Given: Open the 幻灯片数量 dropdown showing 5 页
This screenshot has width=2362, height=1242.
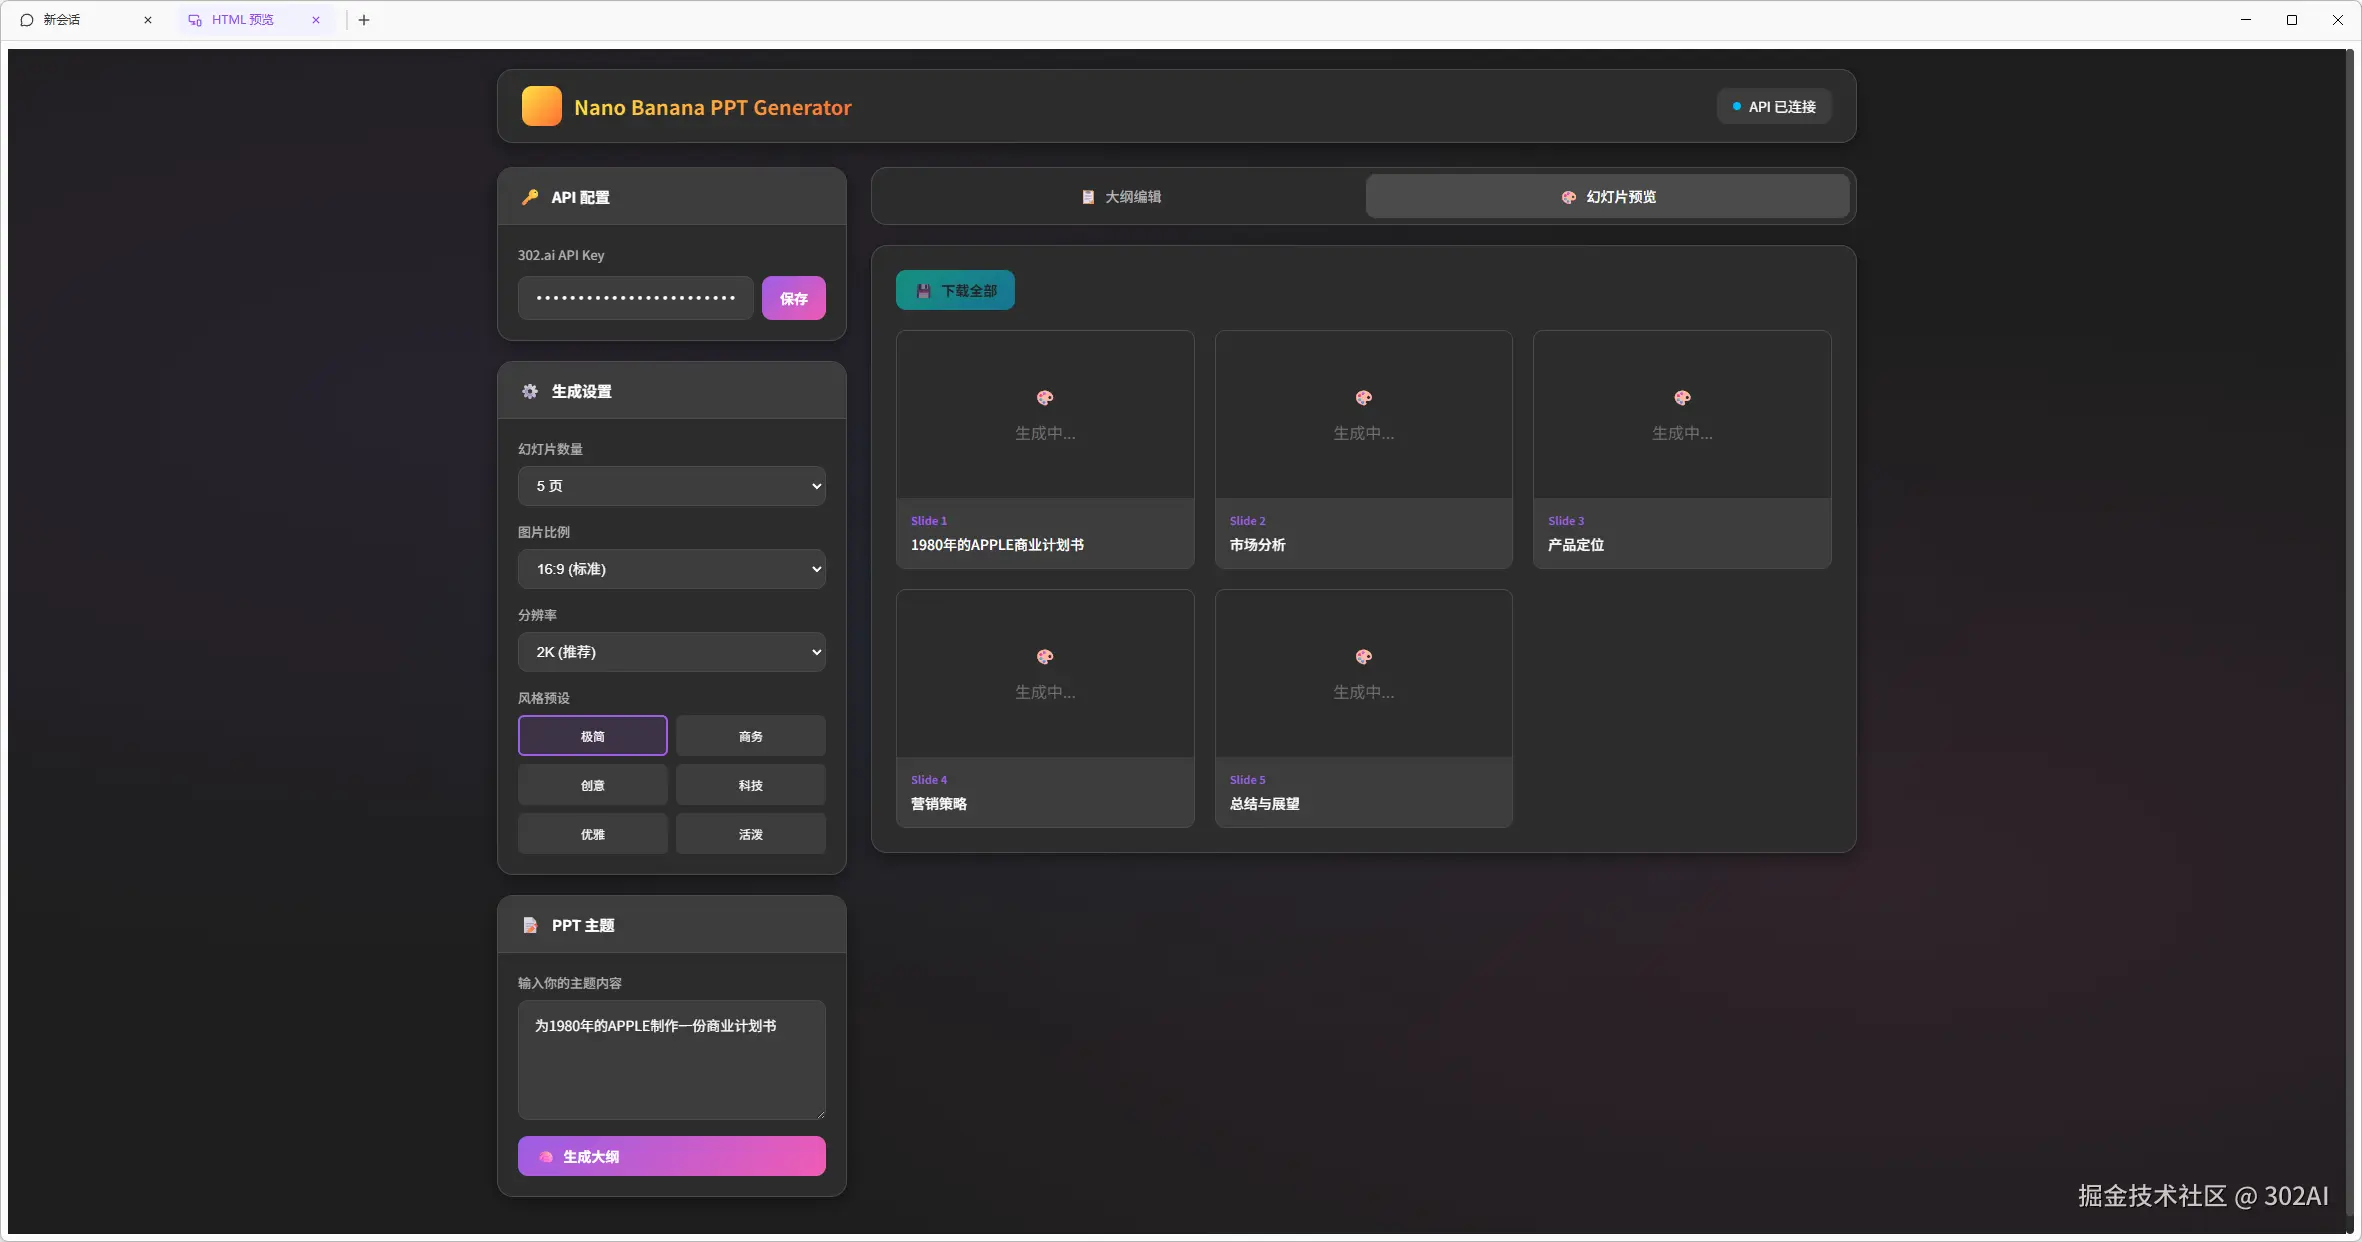Looking at the screenshot, I should (671, 486).
